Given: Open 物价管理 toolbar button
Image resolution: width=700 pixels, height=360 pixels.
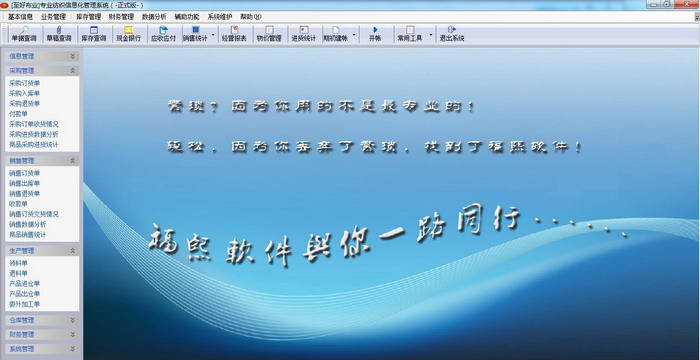Looking at the screenshot, I should (x=269, y=34).
